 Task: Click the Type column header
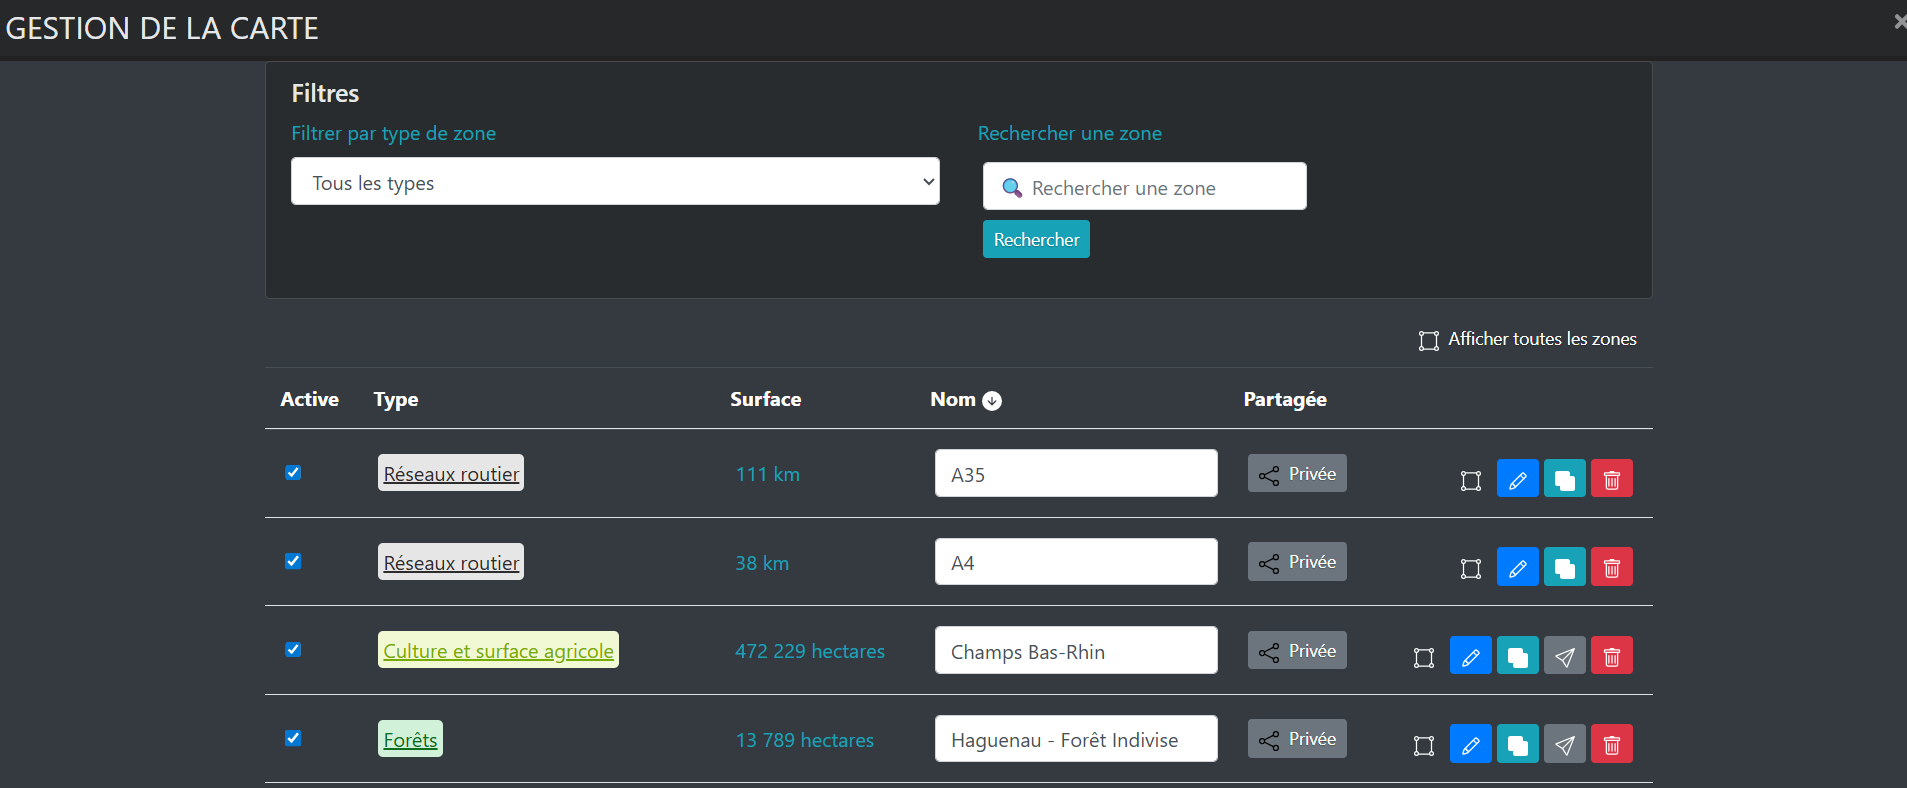coord(396,400)
